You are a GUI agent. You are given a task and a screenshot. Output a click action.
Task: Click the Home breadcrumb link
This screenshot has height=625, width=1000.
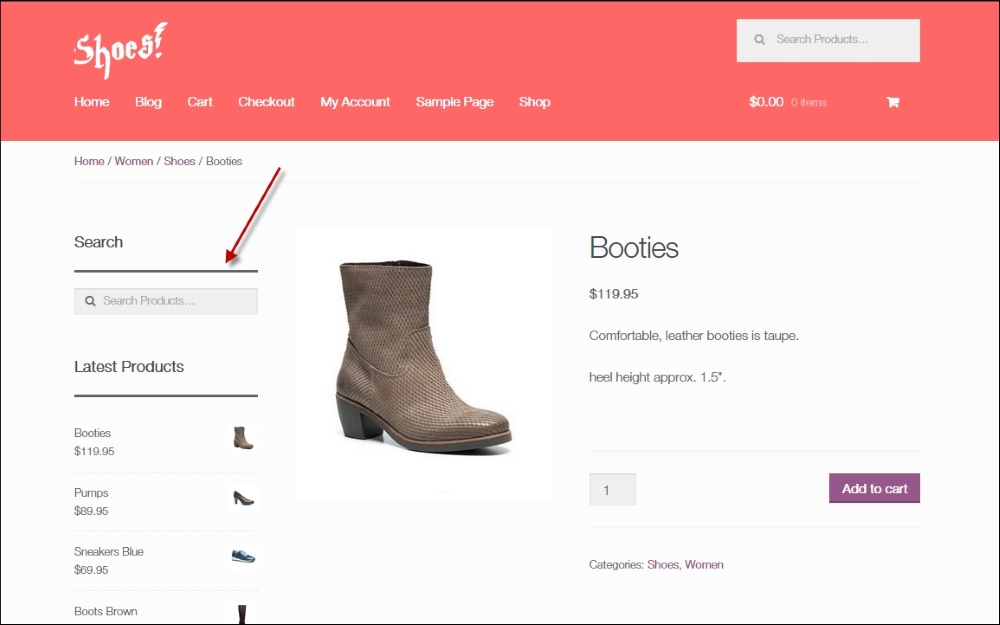(x=89, y=161)
